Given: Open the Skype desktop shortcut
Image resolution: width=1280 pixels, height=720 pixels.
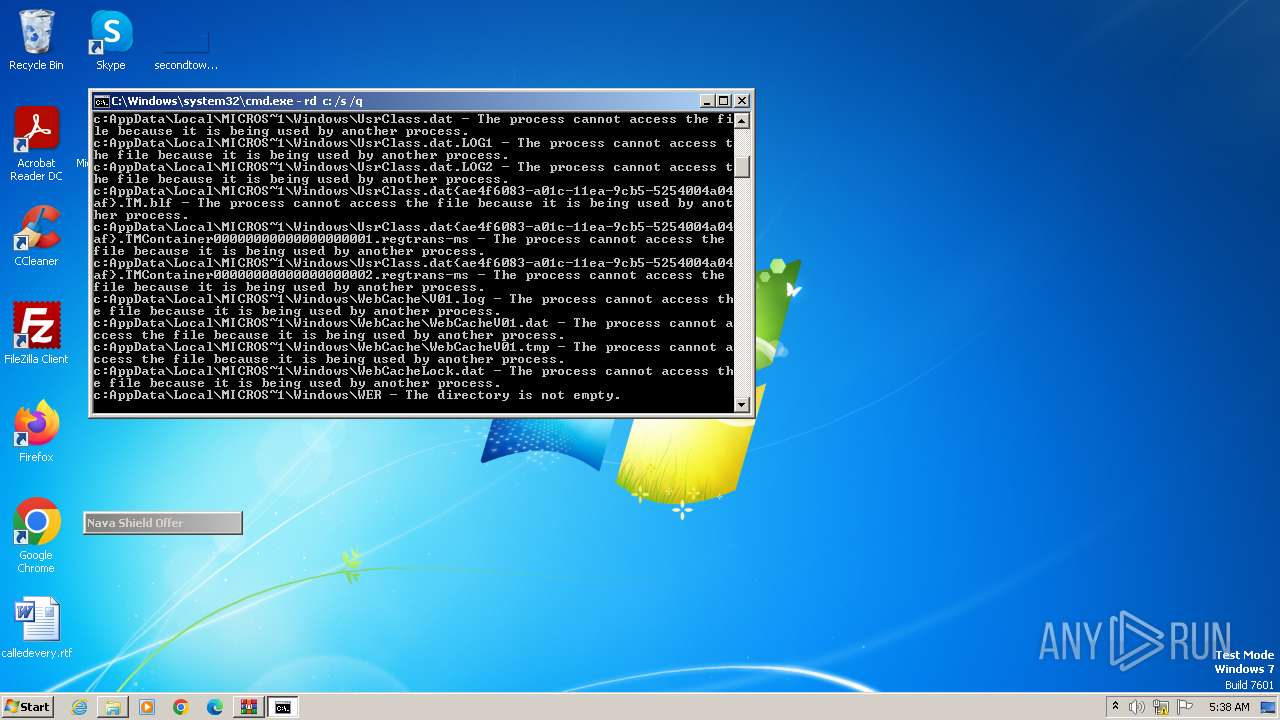Looking at the screenshot, I should (x=110, y=41).
